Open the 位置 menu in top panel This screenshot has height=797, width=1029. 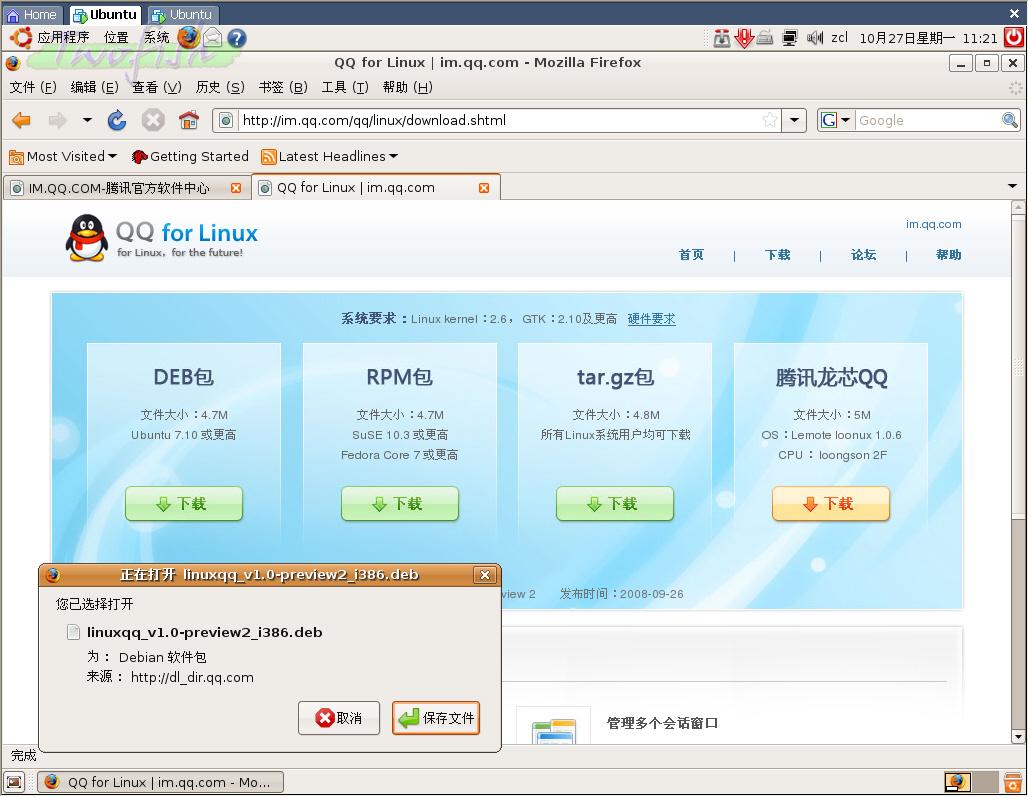116,37
